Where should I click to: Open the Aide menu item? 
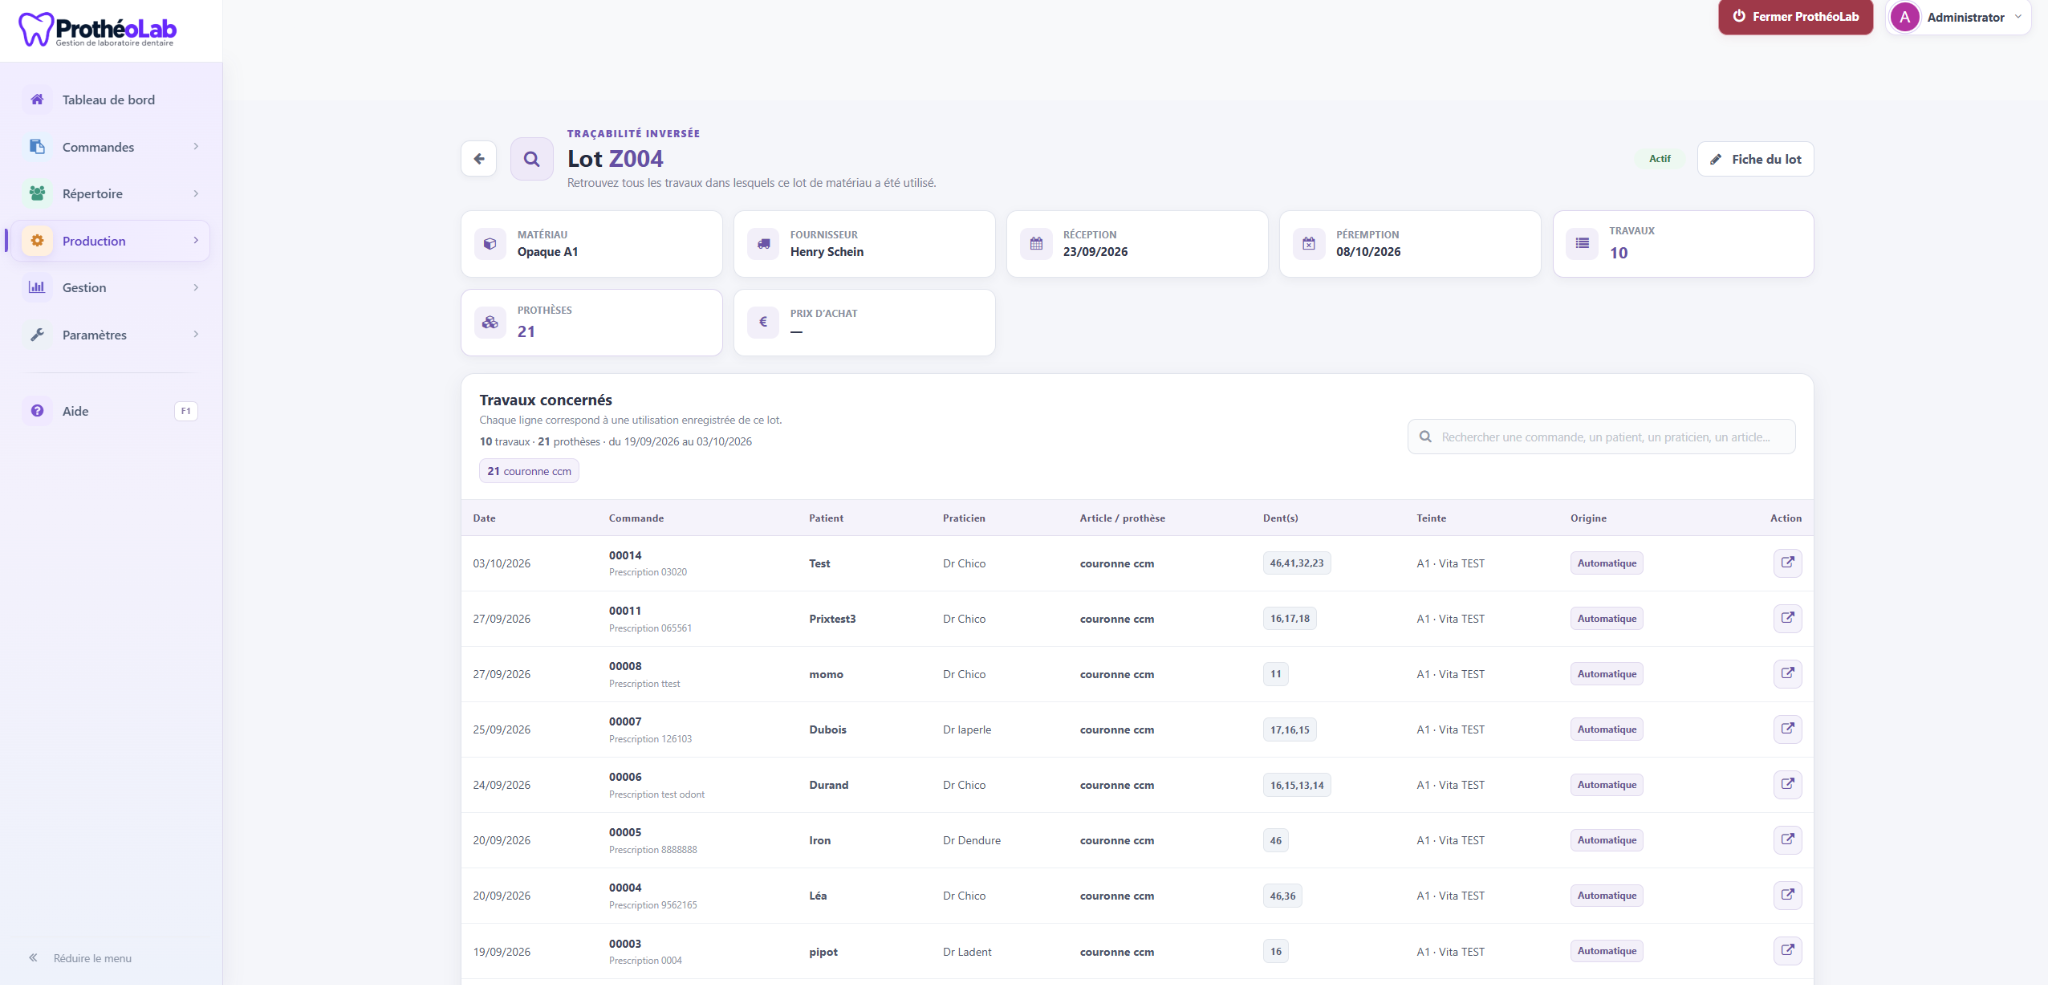tap(110, 411)
